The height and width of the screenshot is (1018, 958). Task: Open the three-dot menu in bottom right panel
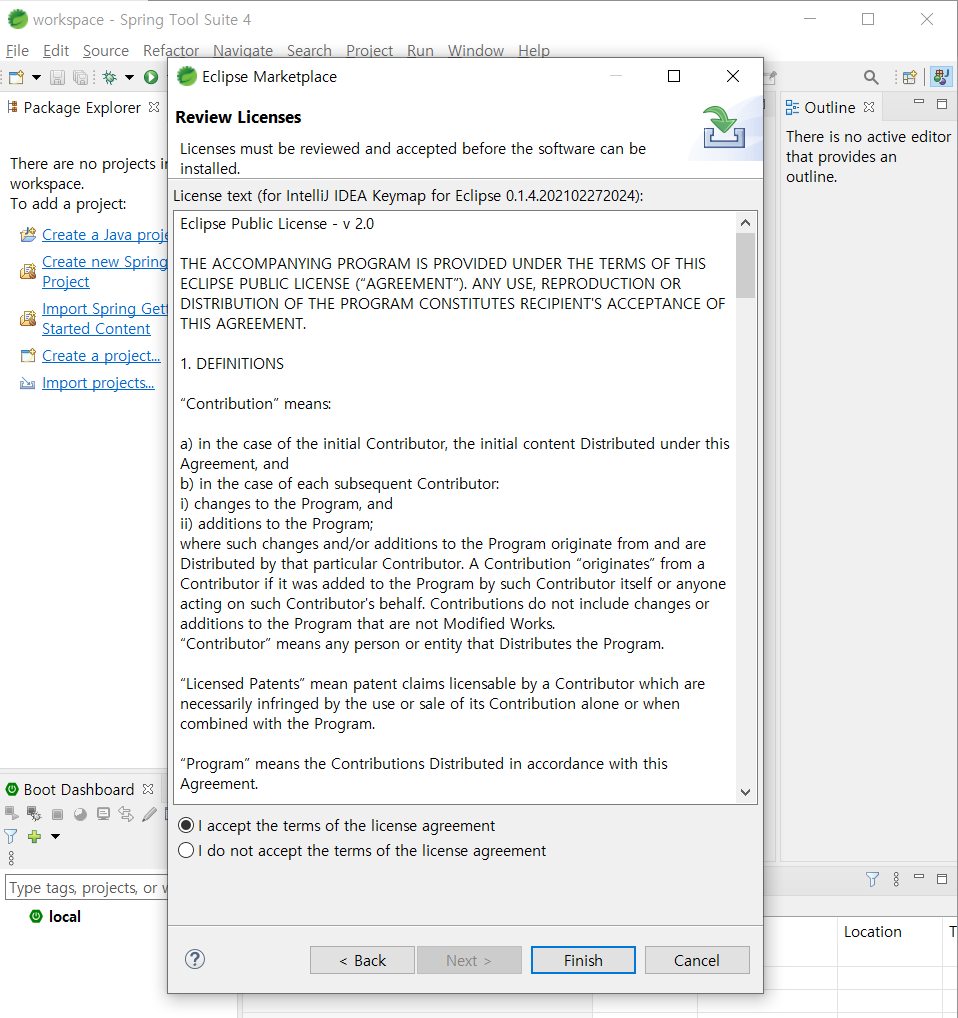click(x=896, y=879)
